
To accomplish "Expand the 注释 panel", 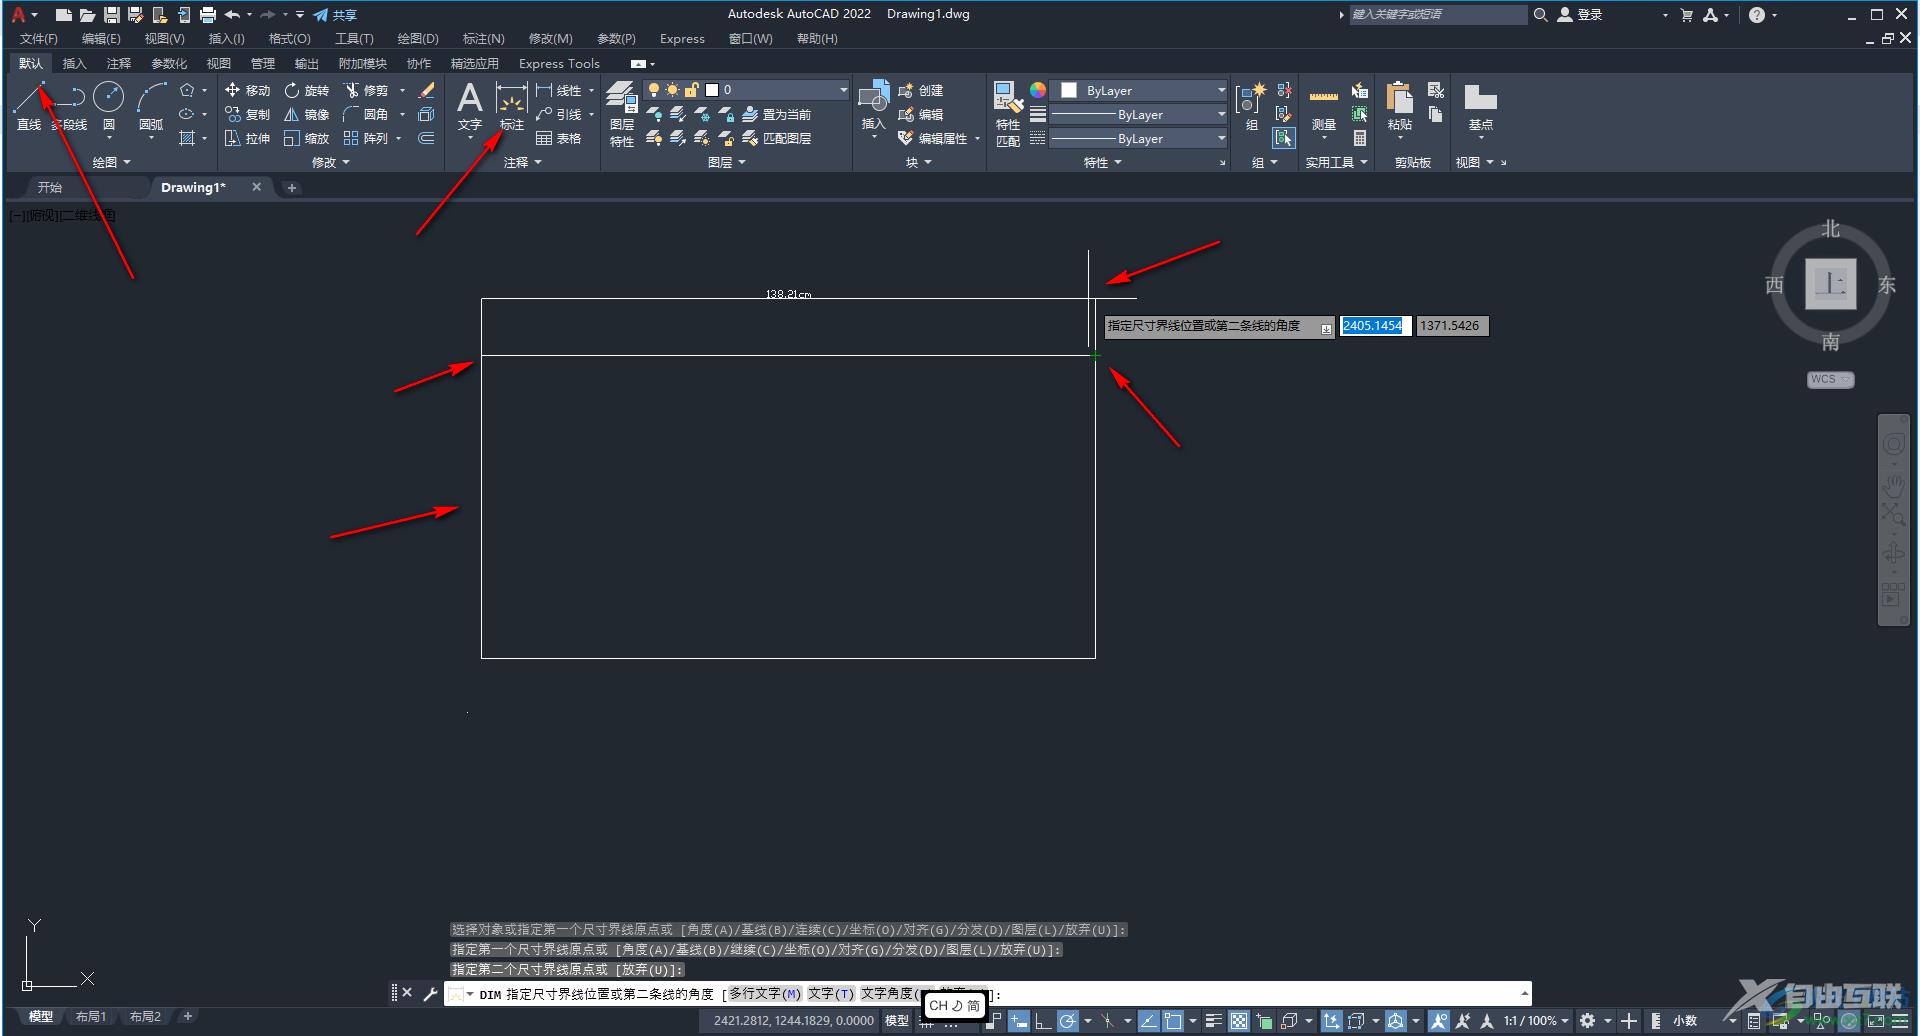I will coord(522,162).
